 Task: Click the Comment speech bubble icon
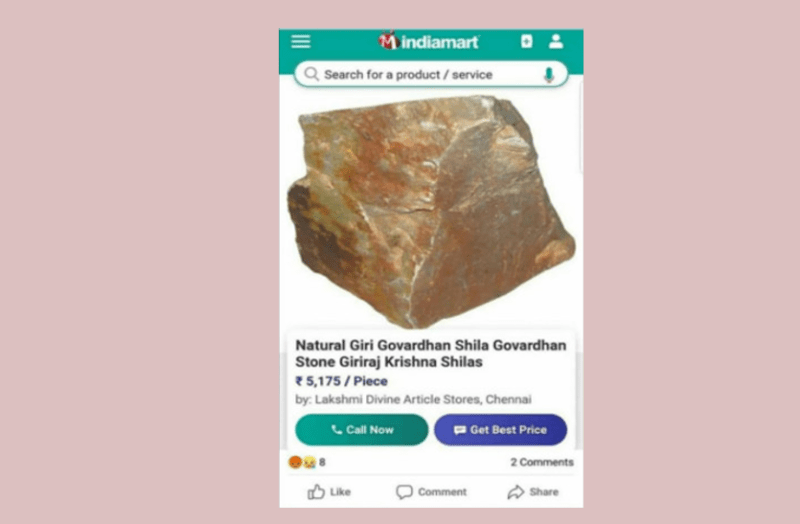[404, 492]
